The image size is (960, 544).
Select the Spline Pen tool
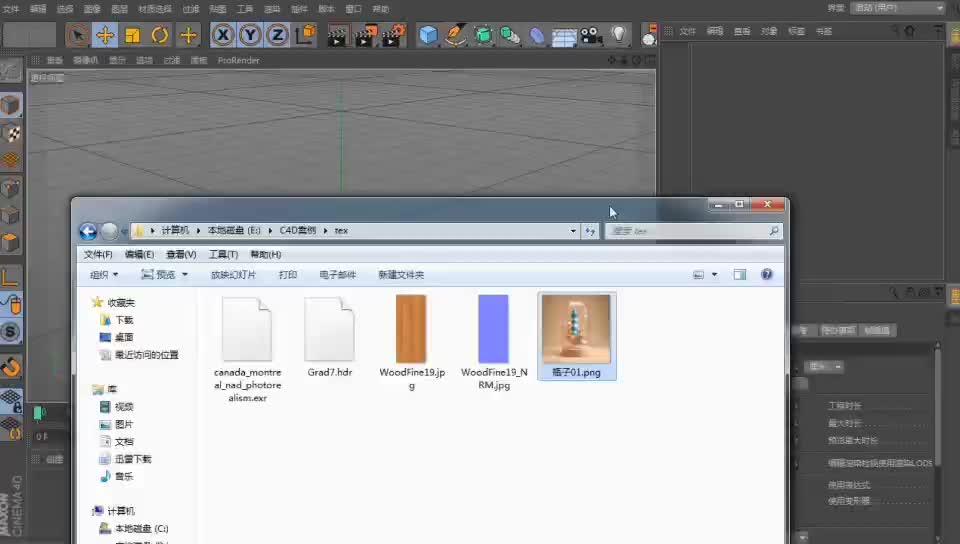pyautogui.click(x=455, y=35)
